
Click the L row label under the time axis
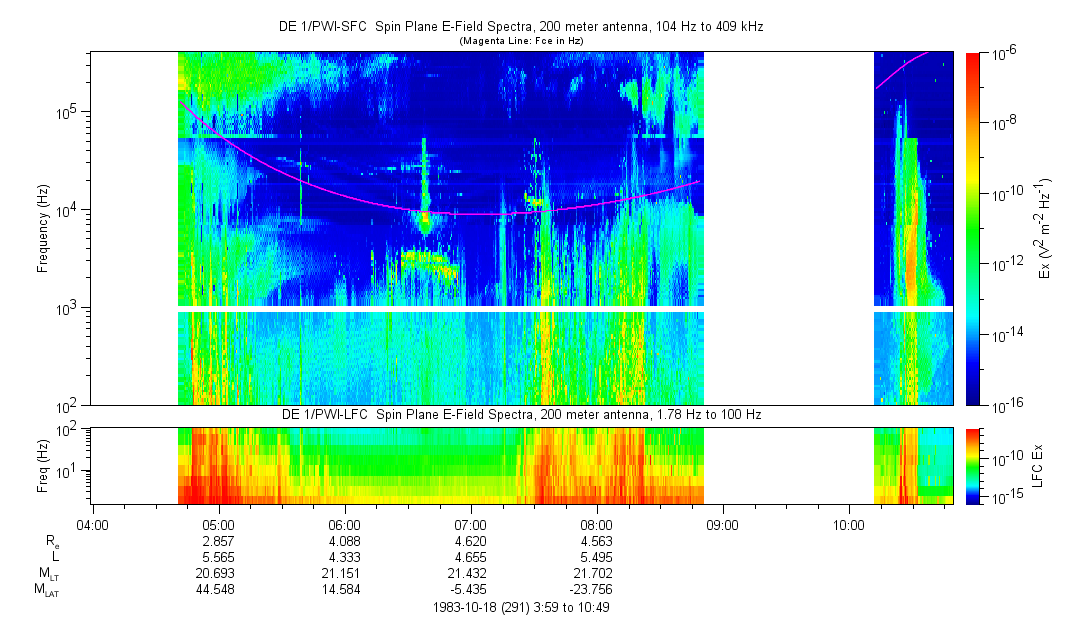tap(56, 556)
